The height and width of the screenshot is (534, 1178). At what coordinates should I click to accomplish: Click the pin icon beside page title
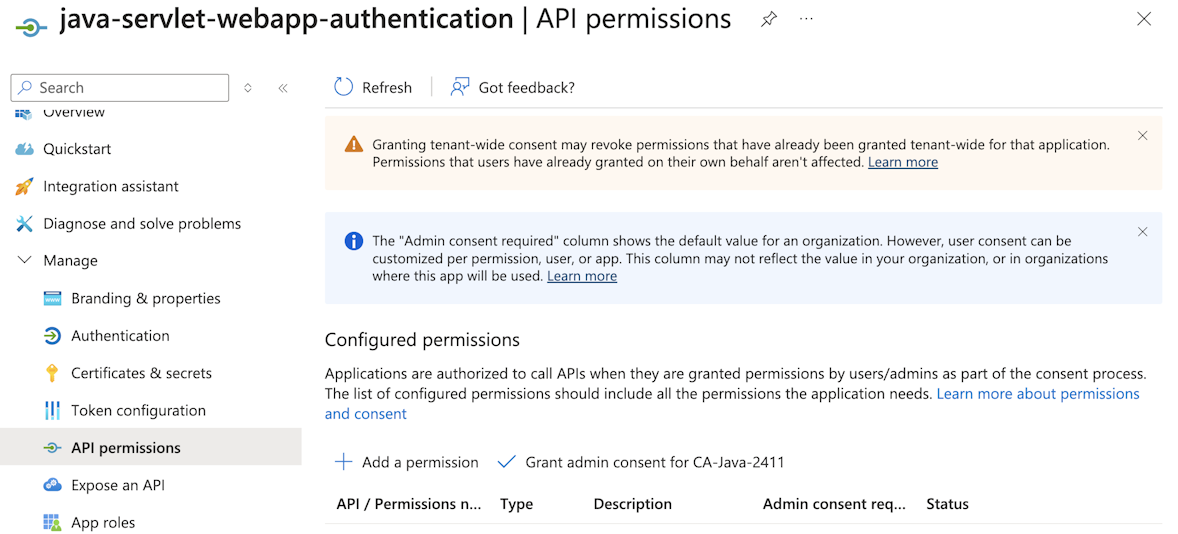coord(768,19)
